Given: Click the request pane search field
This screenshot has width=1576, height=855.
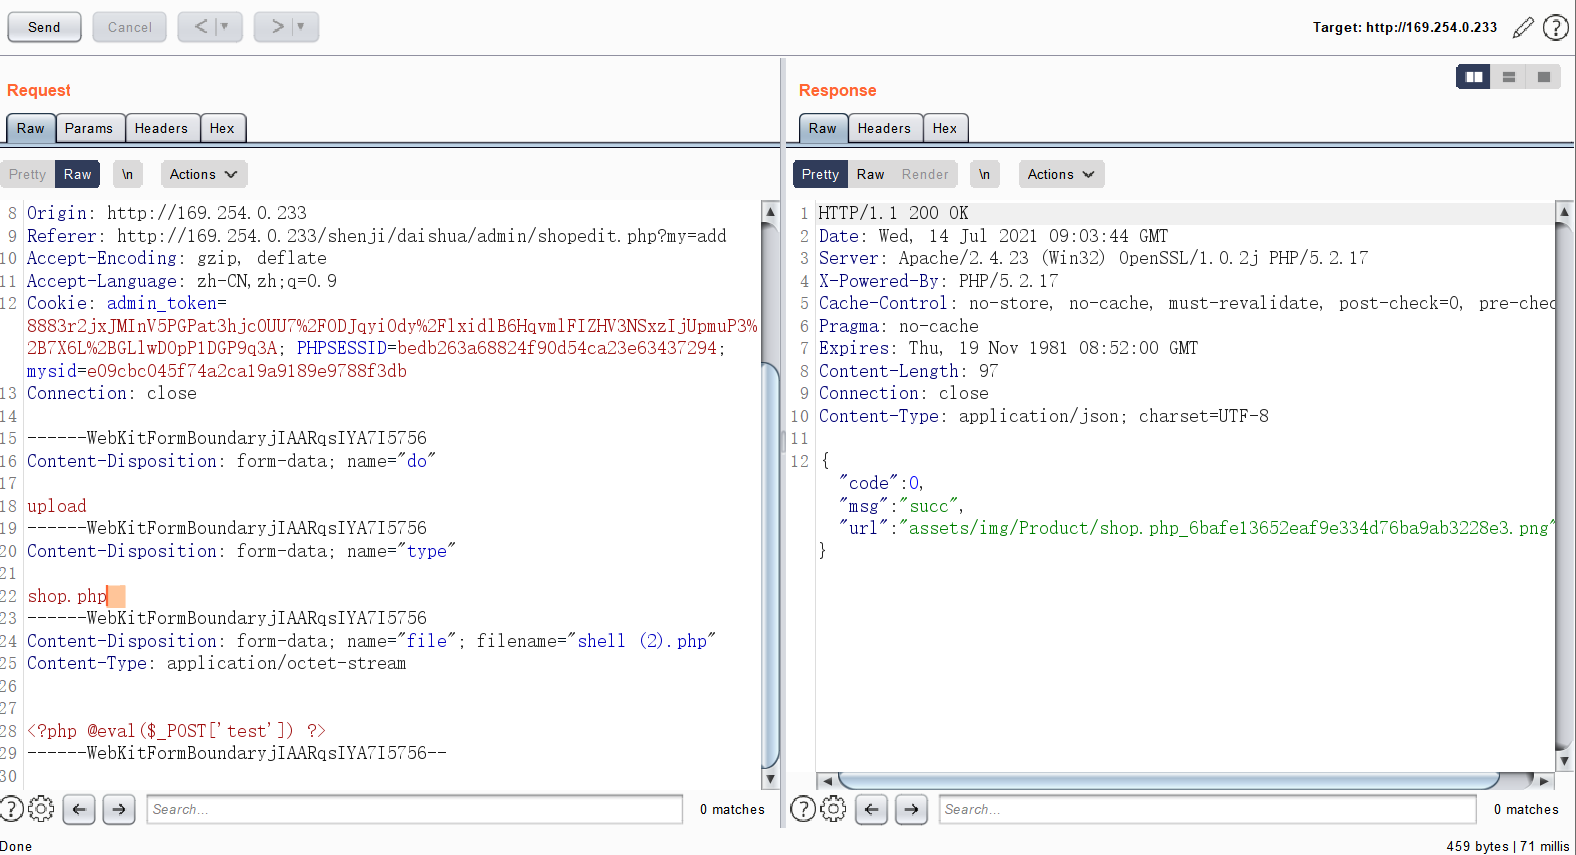Looking at the screenshot, I should tap(415, 809).
